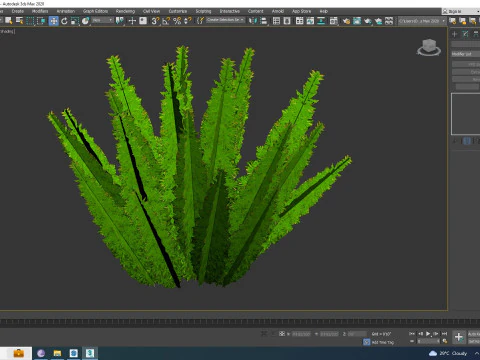Click Render Production teapot icon
This screenshot has height=360, width=480.
[x=368, y=21]
